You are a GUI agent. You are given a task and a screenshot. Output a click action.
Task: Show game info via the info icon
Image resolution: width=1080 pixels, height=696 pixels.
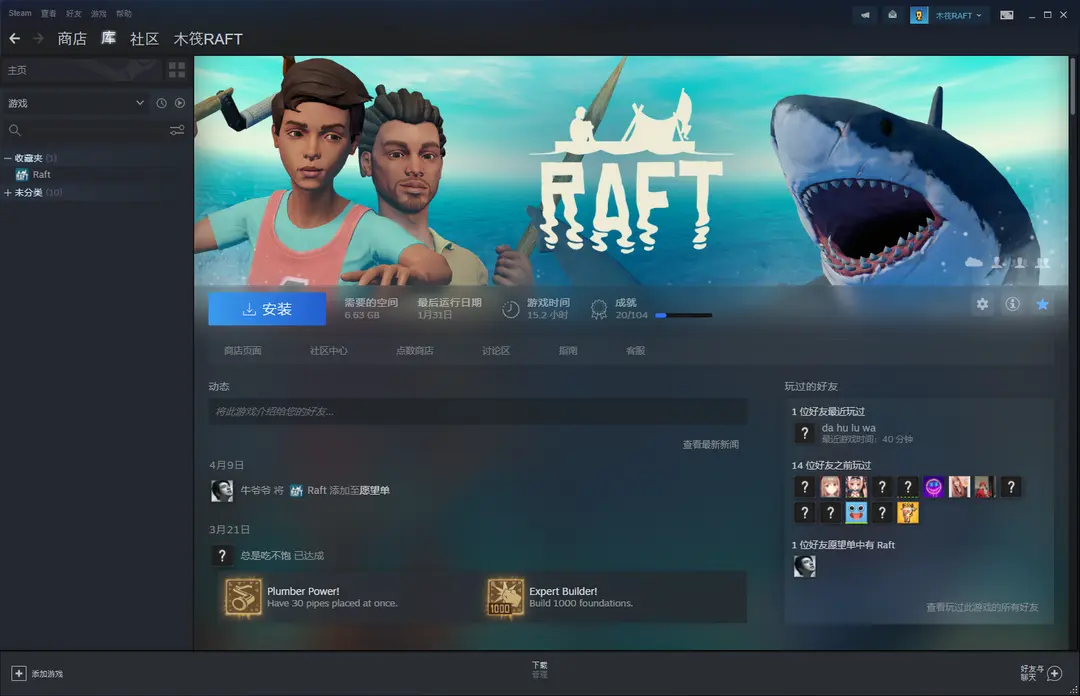pyautogui.click(x=1012, y=304)
